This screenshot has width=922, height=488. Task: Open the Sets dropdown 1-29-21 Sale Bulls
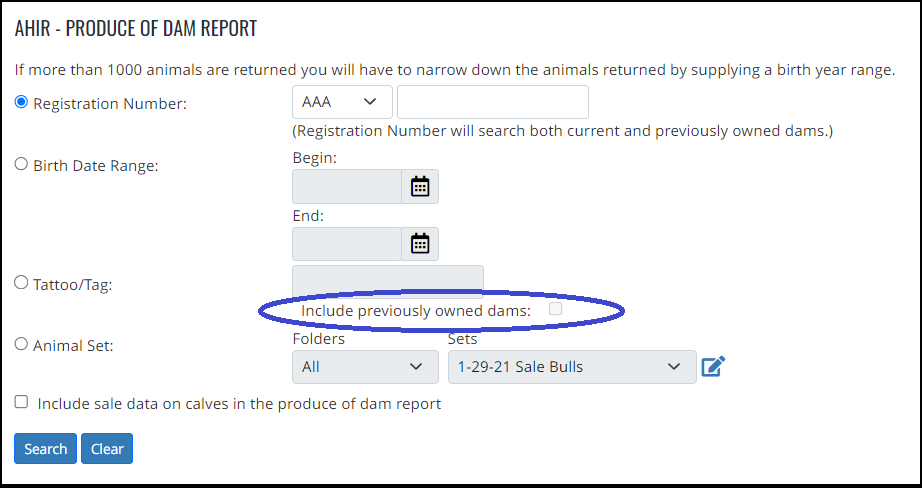572,367
